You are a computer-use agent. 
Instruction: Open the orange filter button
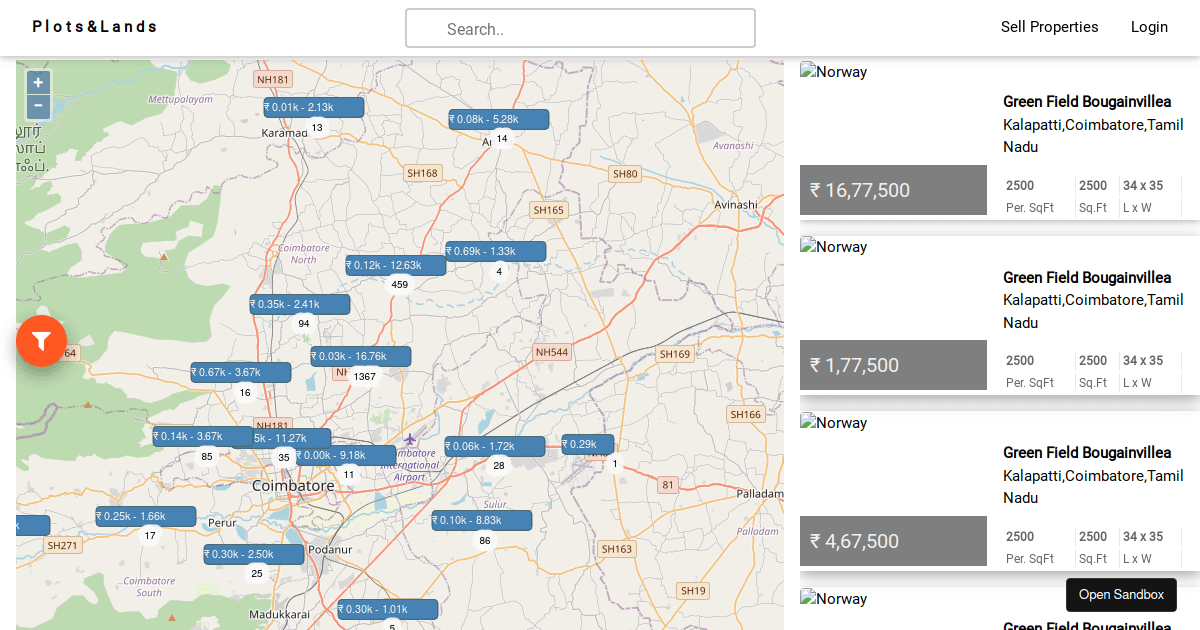pyautogui.click(x=41, y=341)
